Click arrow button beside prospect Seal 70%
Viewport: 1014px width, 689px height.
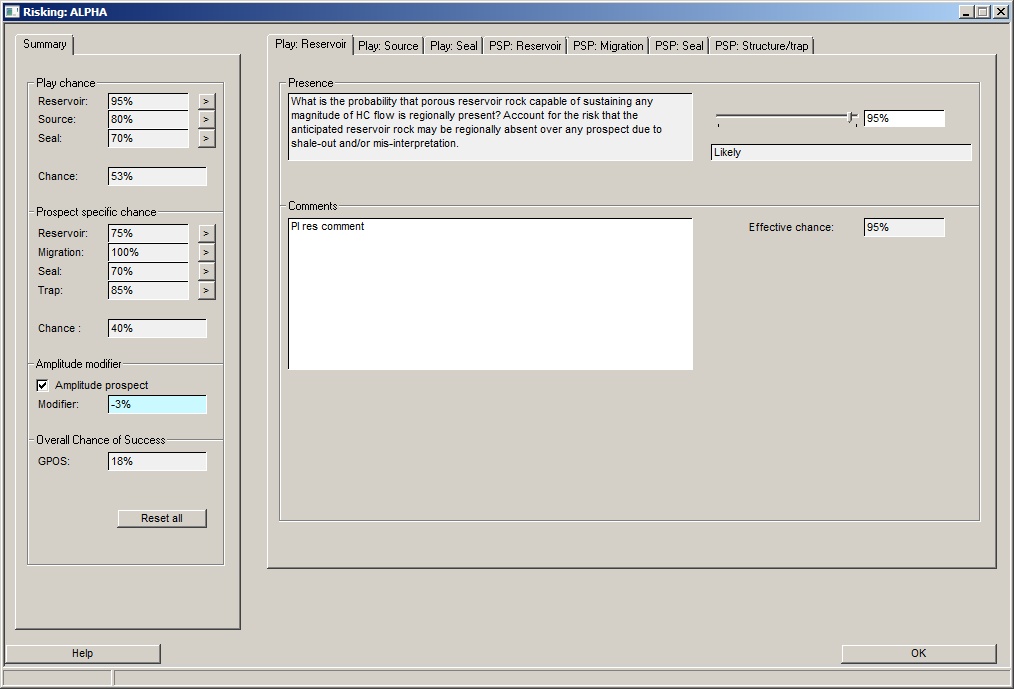[x=206, y=271]
